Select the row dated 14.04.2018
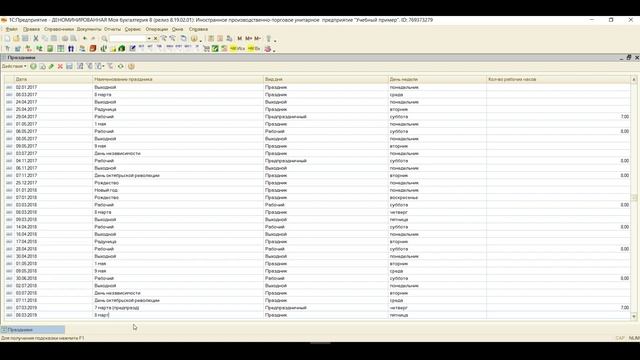Screen dimensions: 640x360 (x=318, y=227)
